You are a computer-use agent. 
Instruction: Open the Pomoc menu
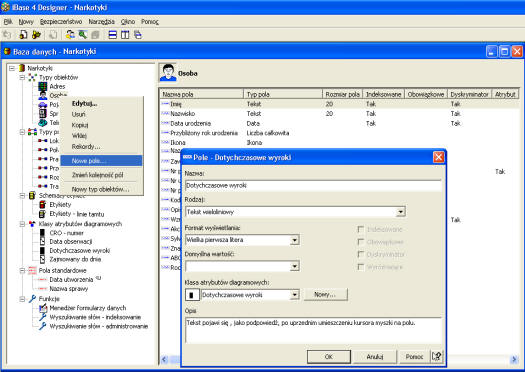(x=150, y=22)
